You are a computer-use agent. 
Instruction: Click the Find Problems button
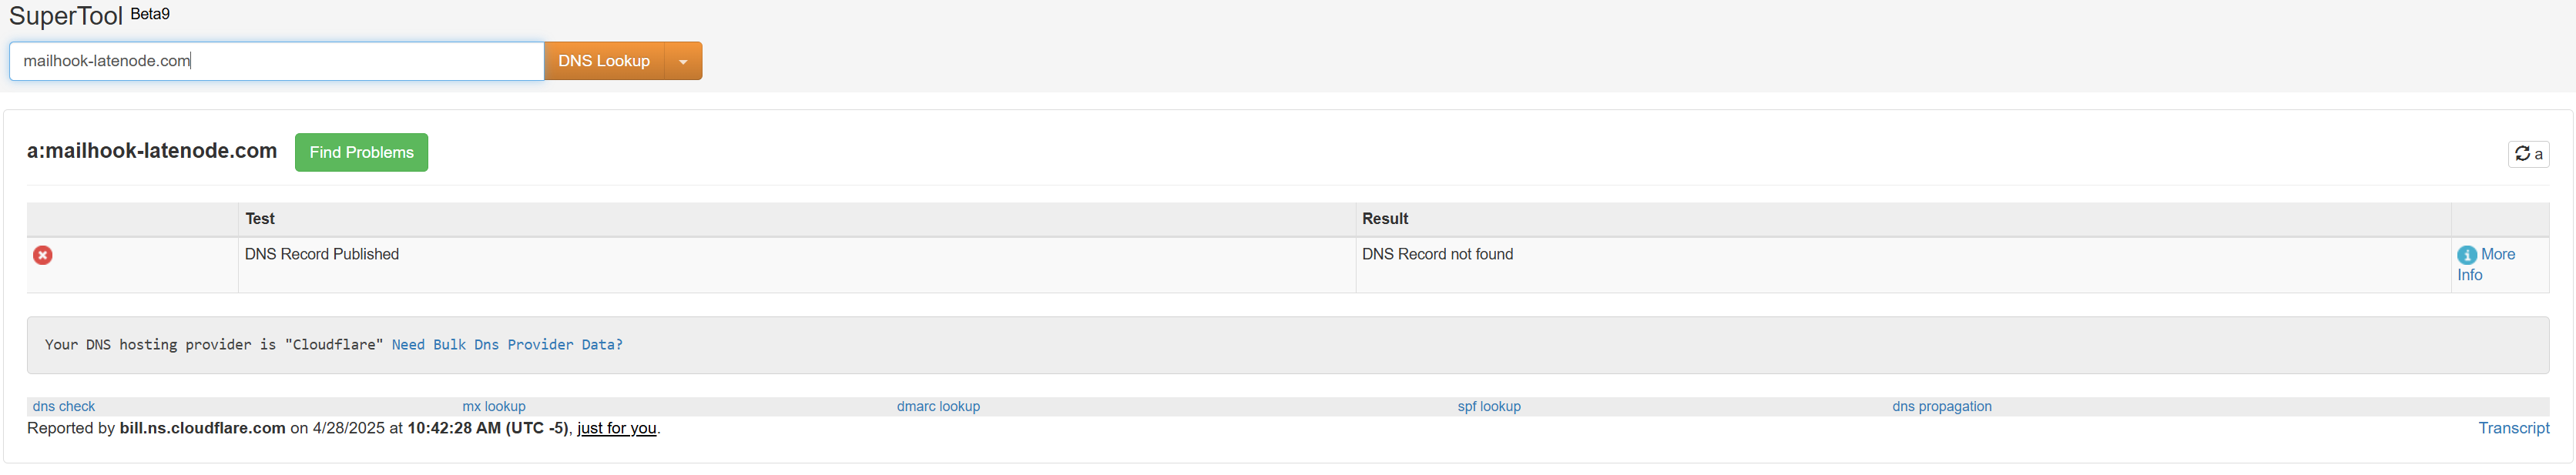(361, 152)
